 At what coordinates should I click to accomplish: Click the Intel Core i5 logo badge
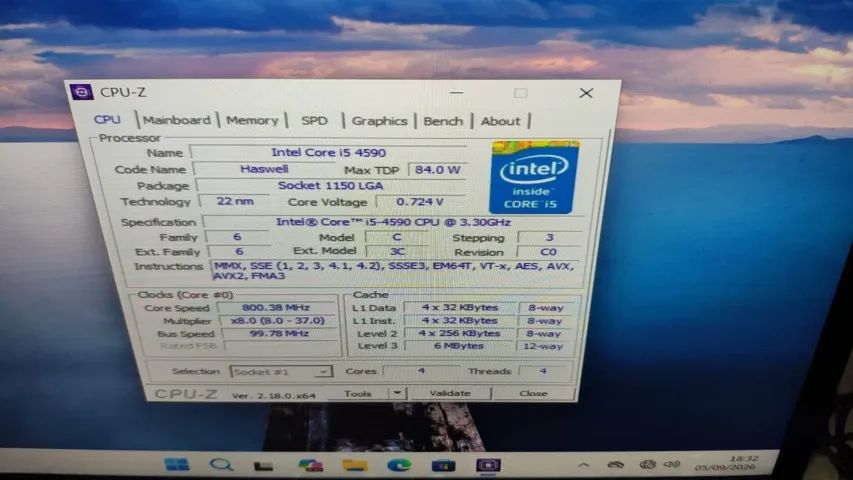(x=534, y=177)
